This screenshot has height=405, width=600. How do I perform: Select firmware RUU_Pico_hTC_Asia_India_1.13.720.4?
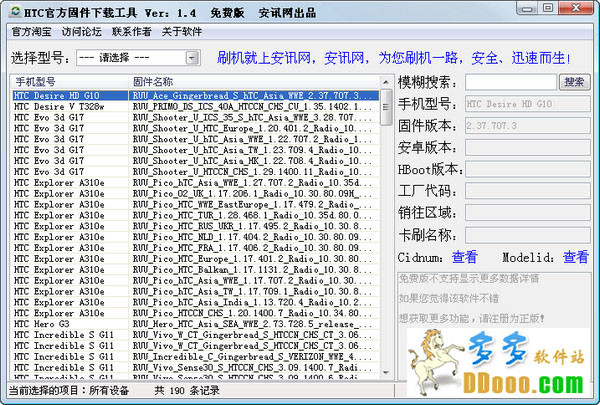click(x=196, y=302)
